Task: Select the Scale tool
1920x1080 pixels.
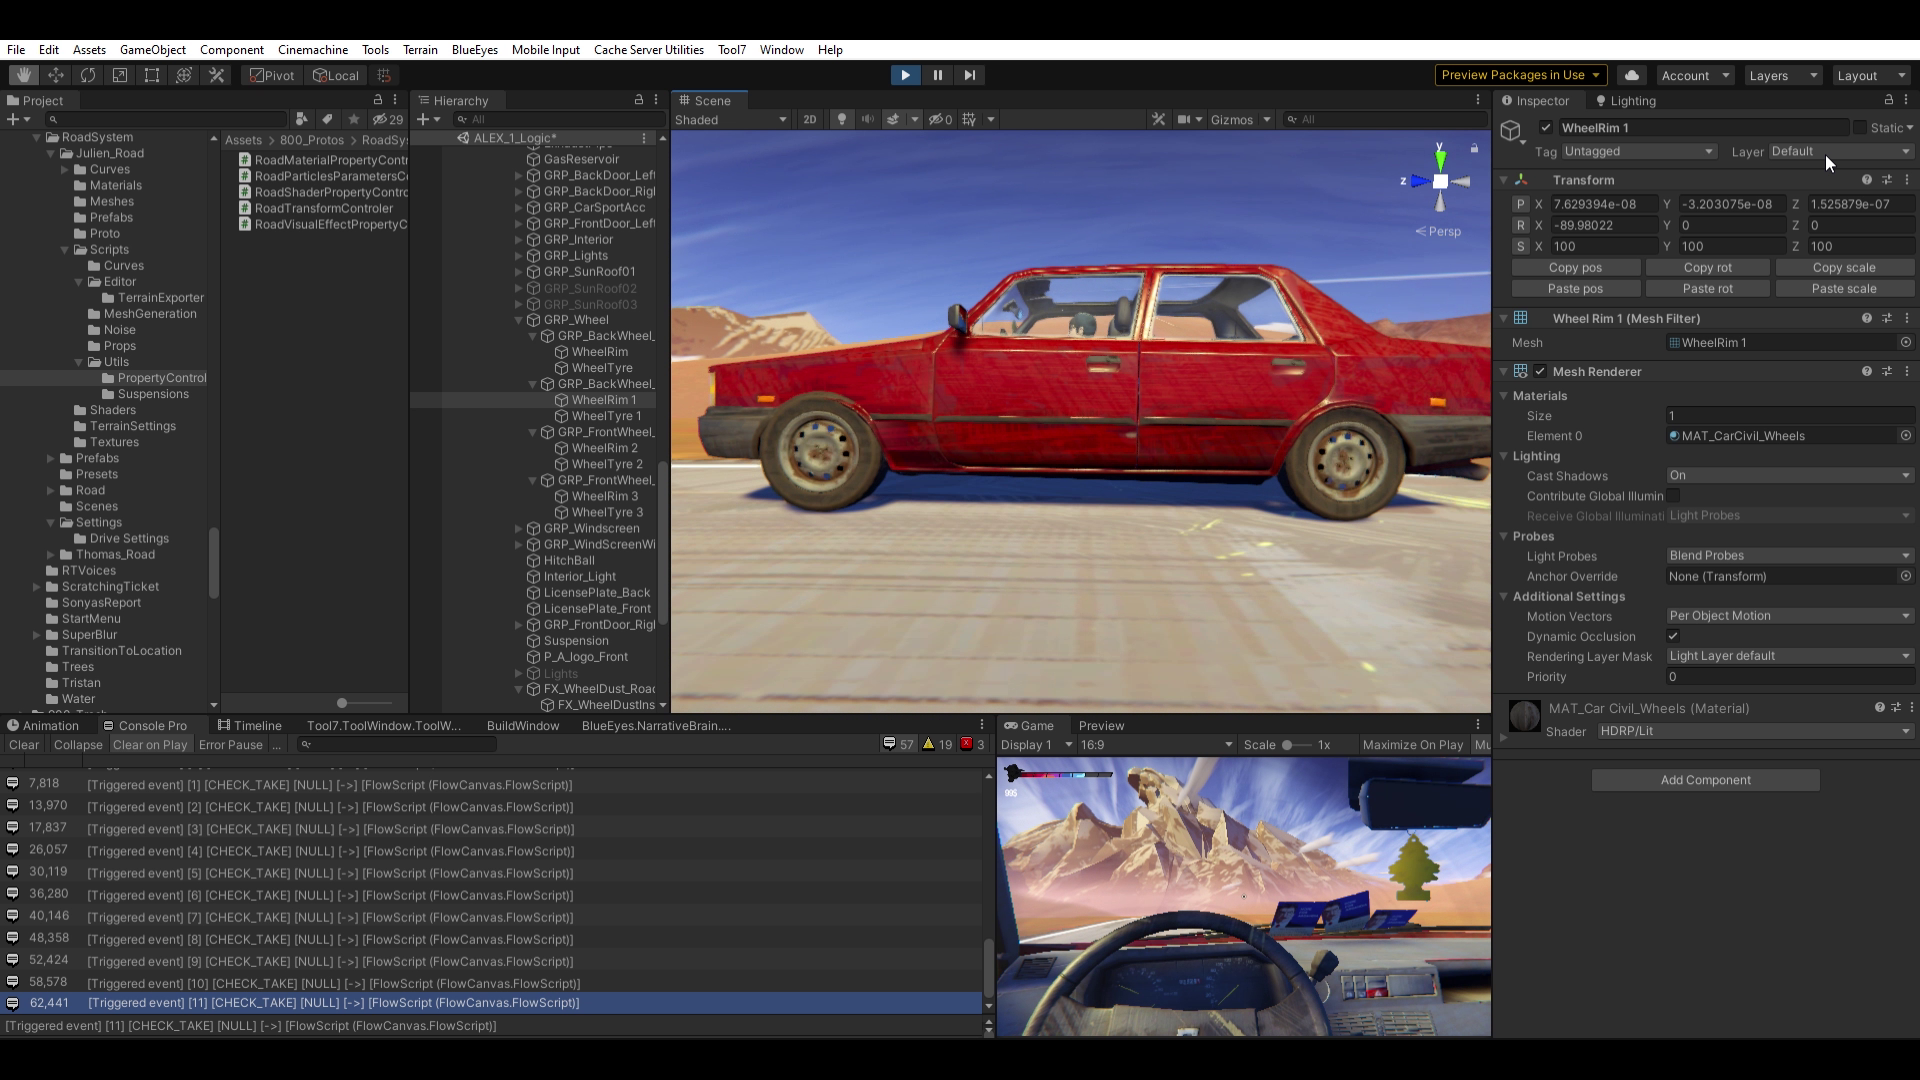Action: coord(120,75)
